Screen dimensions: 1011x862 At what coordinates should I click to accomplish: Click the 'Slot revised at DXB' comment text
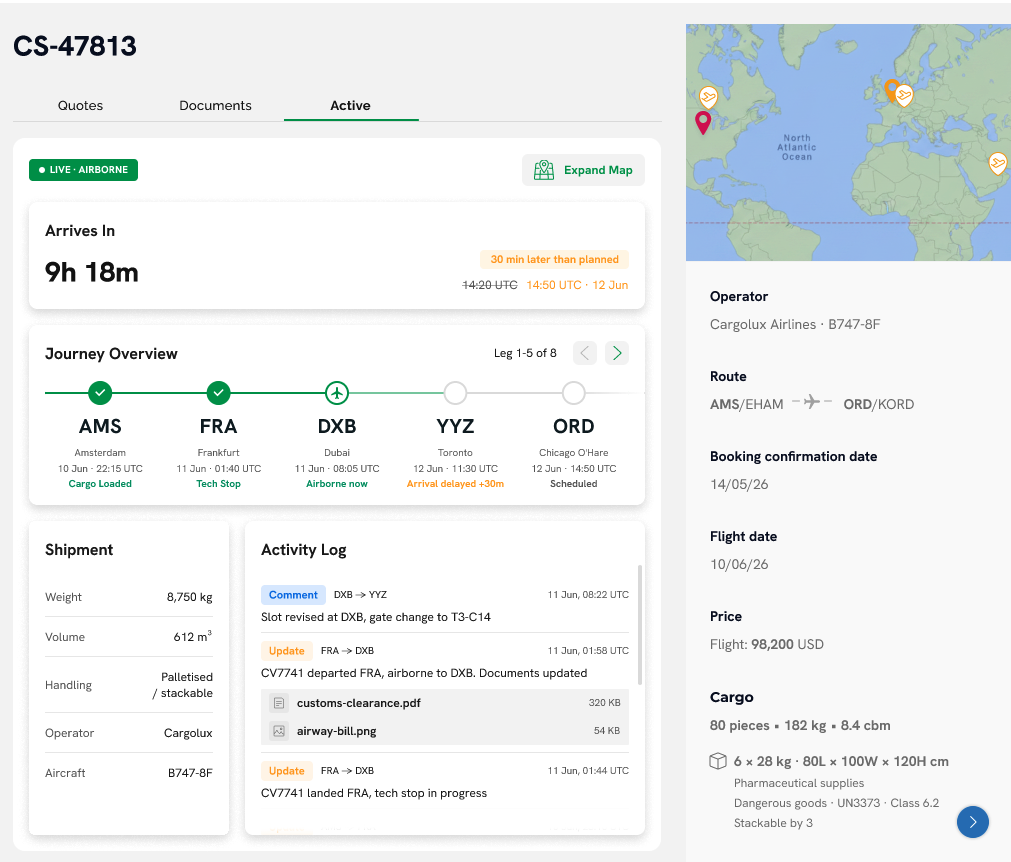click(376, 617)
